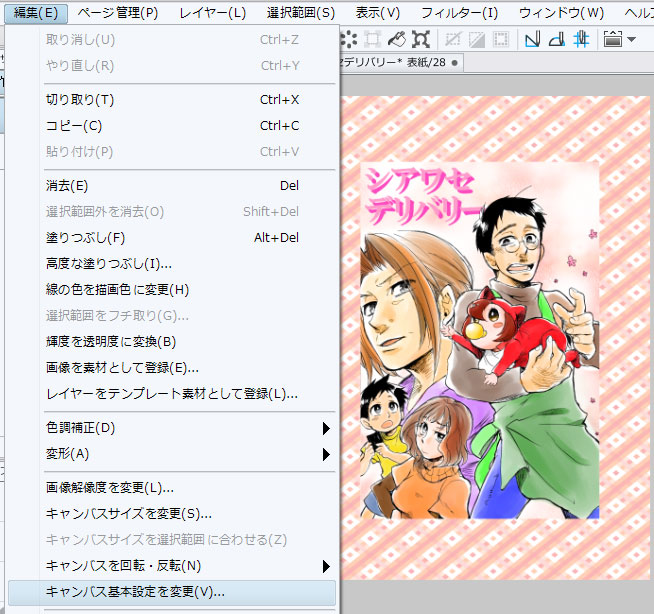The image size is (654, 614).
Task: Click the 貼り付け(P) menu entry
Action: click(172, 151)
